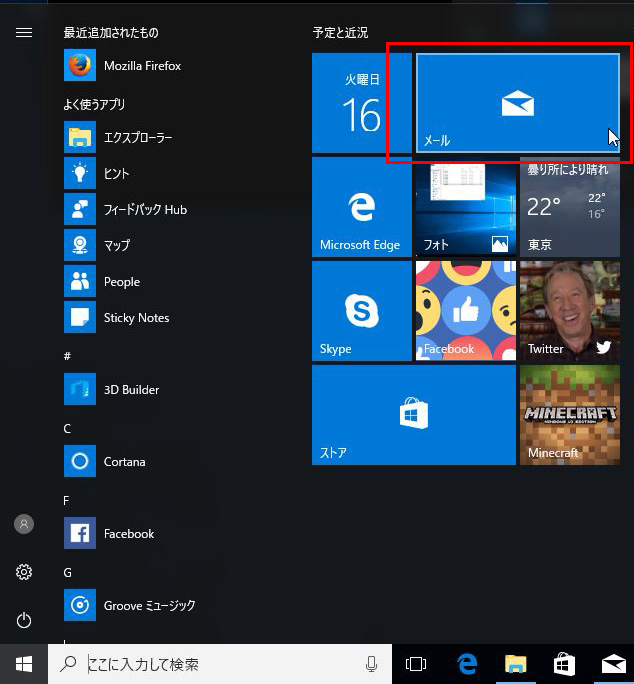
Task: Open the メール tile
Action: (518, 103)
